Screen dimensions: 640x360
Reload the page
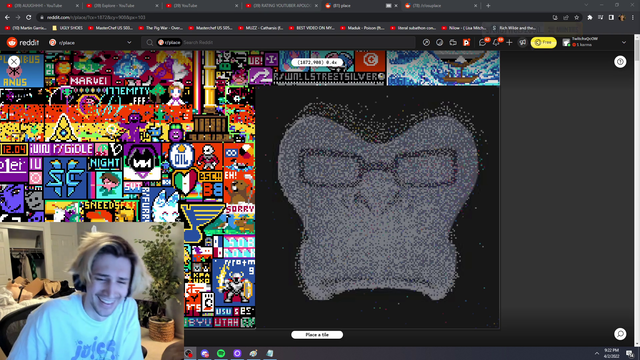pyautogui.click(x=29, y=18)
